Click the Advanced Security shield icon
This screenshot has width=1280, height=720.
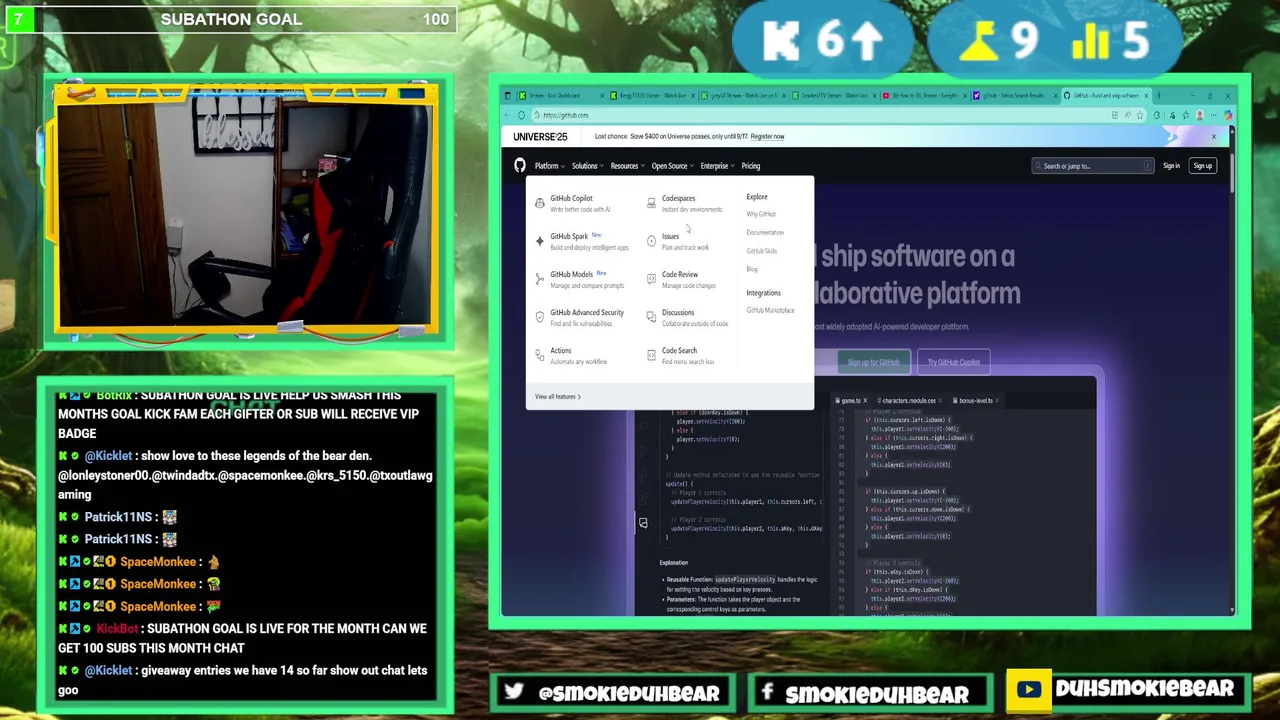pos(540,317)
